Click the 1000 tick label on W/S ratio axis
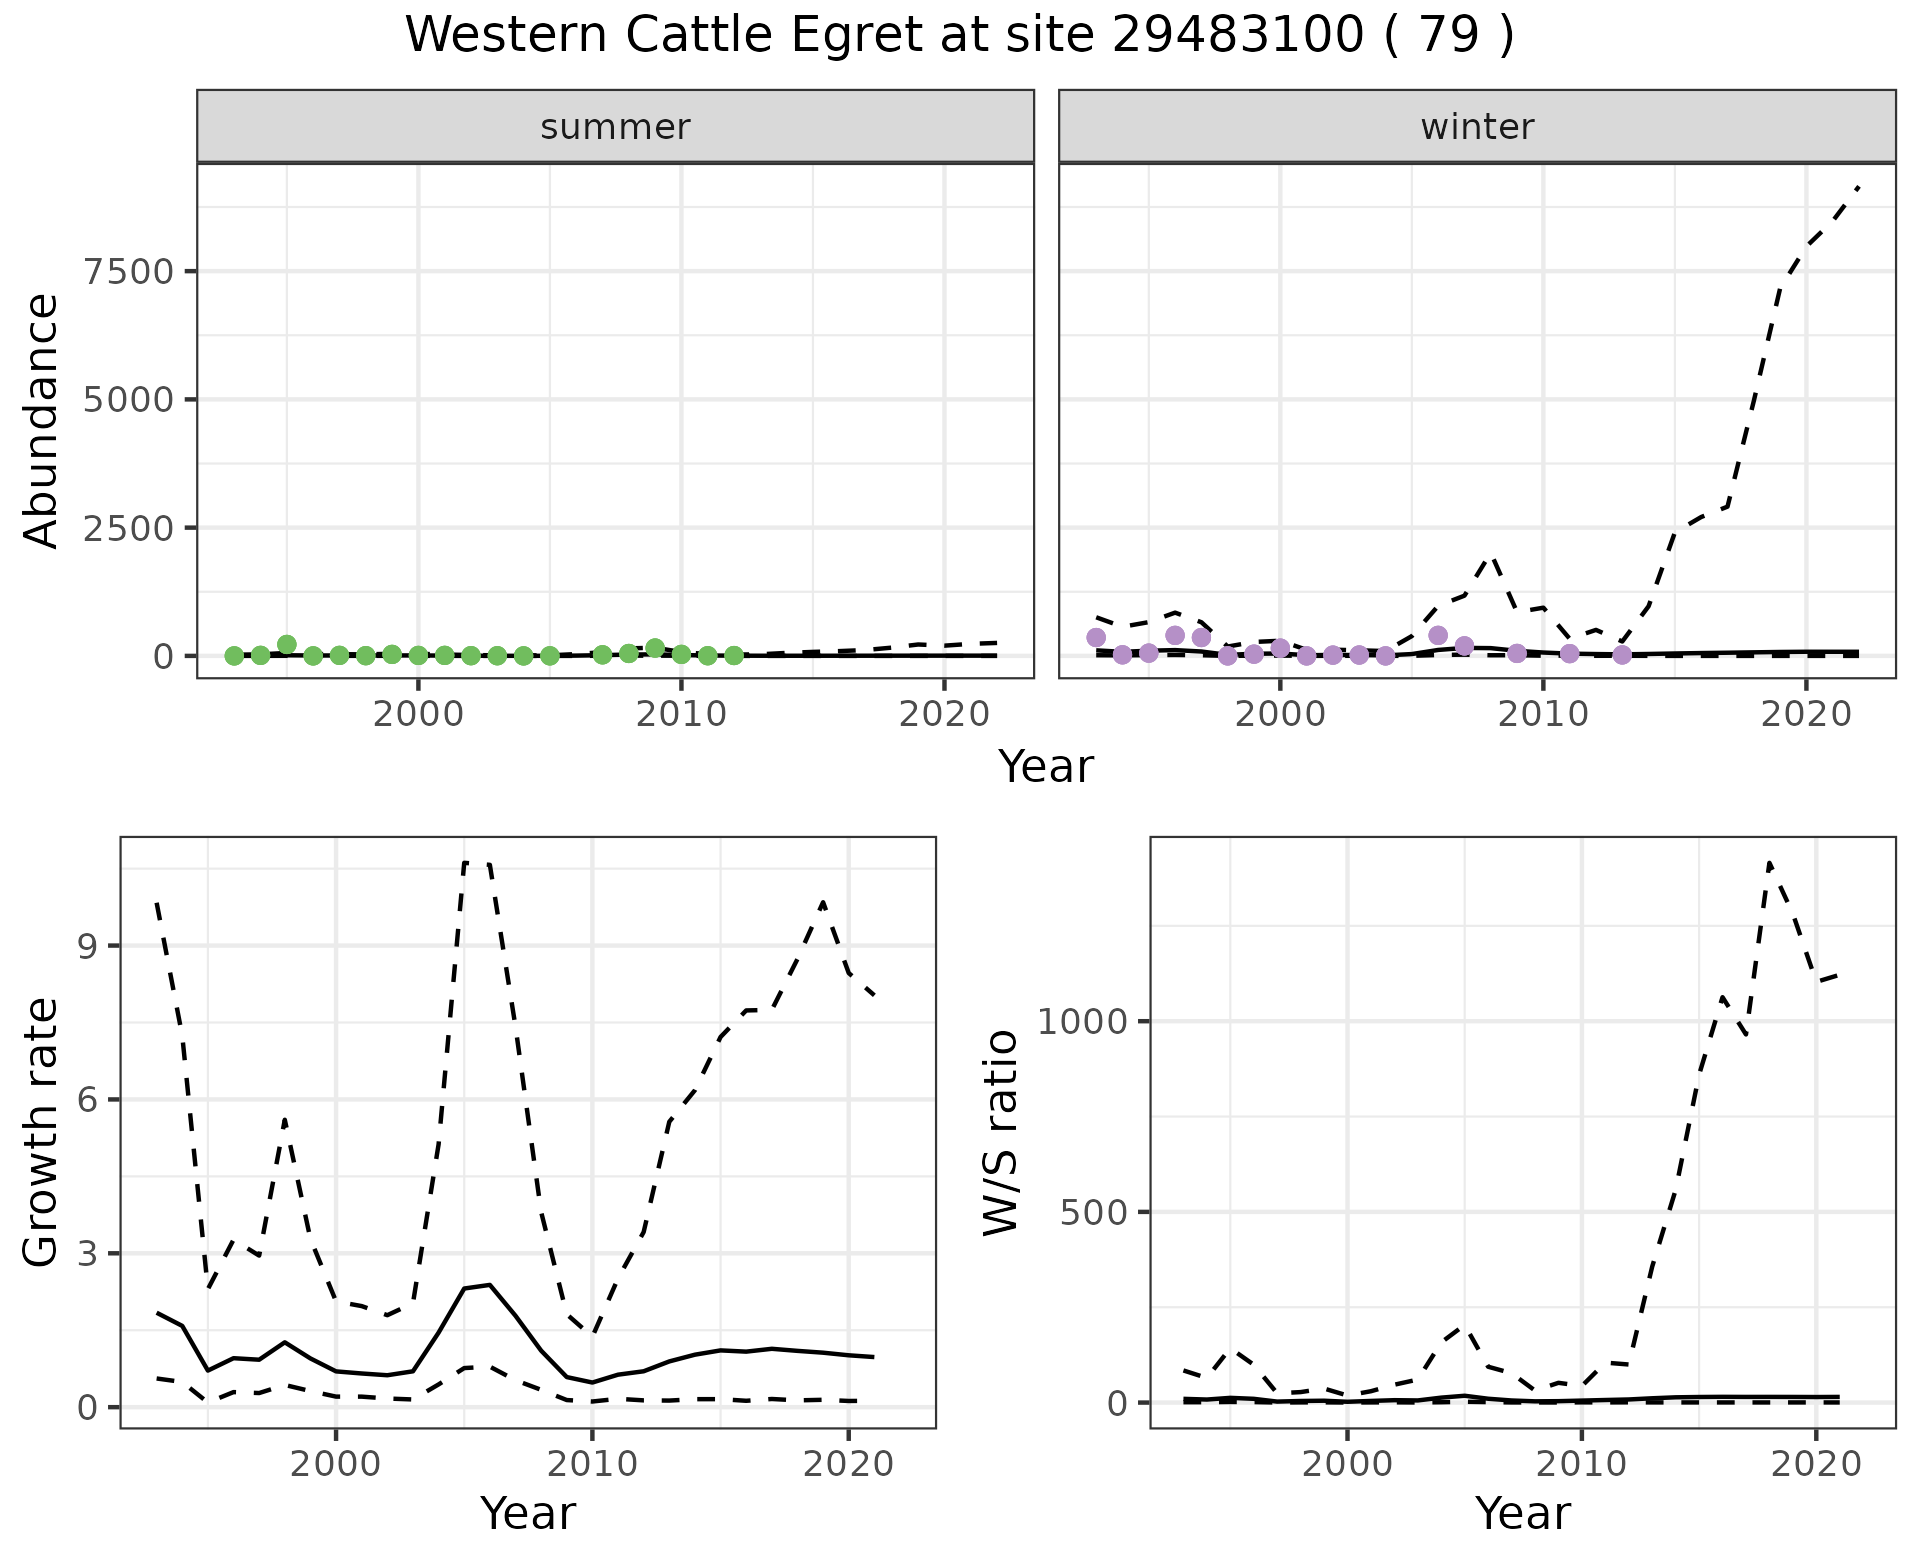 (x=1084, y=1022)
